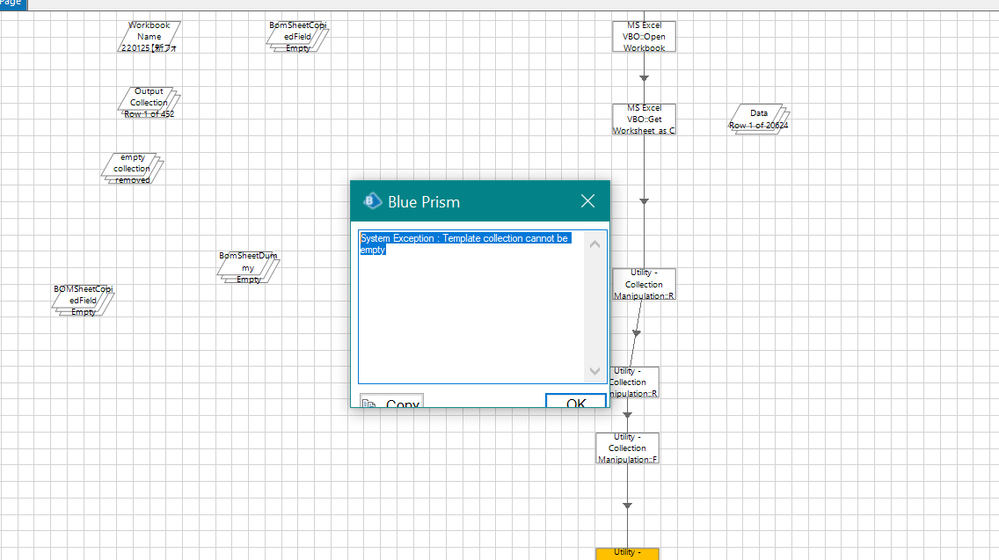The image size is (999, 560).
Task: Select the BomSheetCopiedField collection near the top
Action: [x=298, y=37]
